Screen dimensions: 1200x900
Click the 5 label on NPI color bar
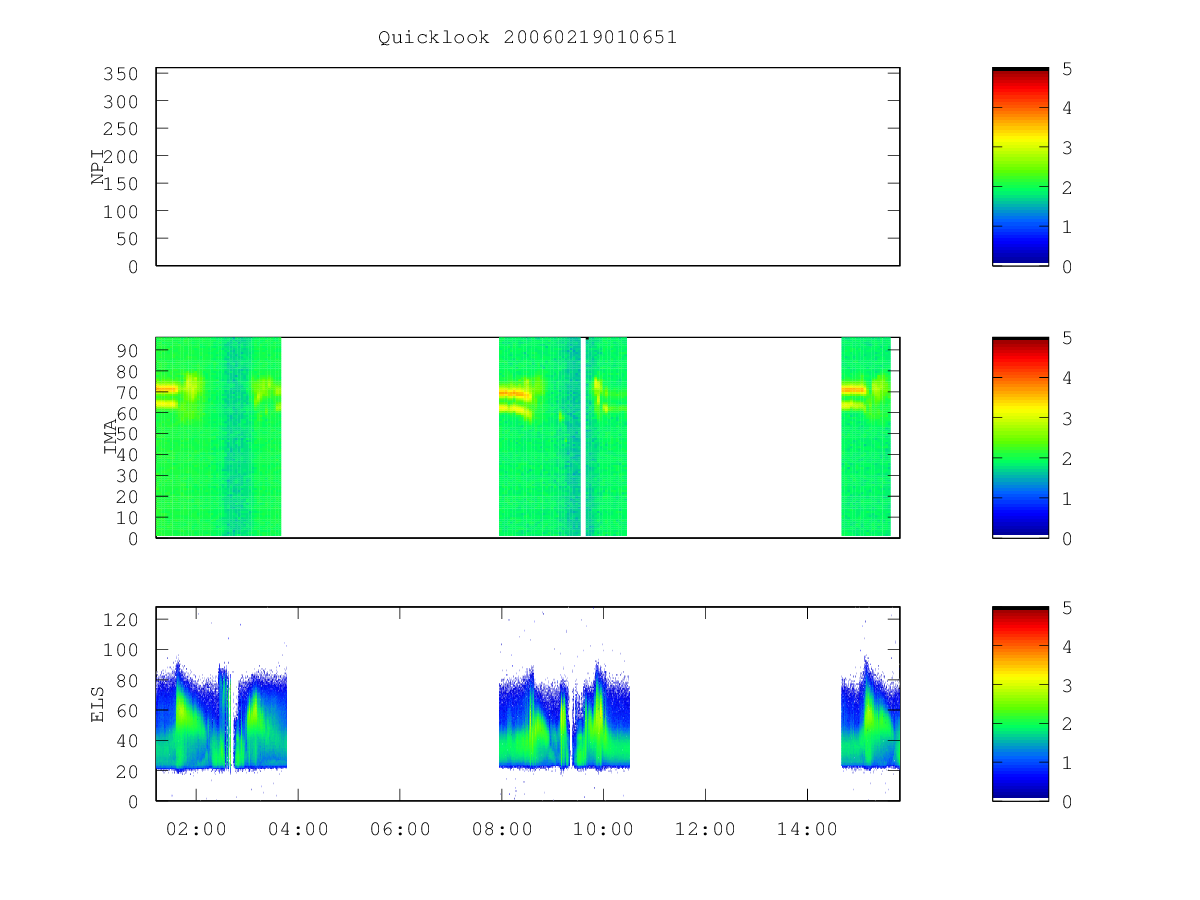[x=1065, y=69]
